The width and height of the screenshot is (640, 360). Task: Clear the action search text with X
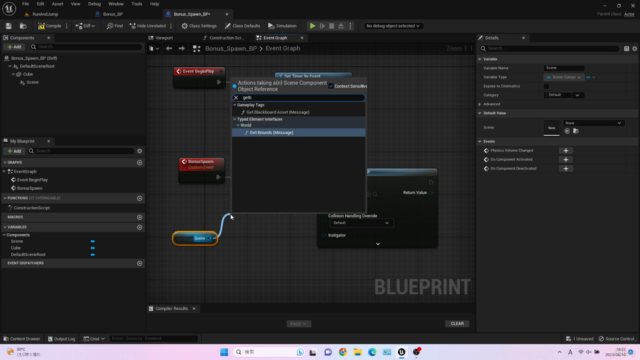pyautogui.click(x=236, y=98)
